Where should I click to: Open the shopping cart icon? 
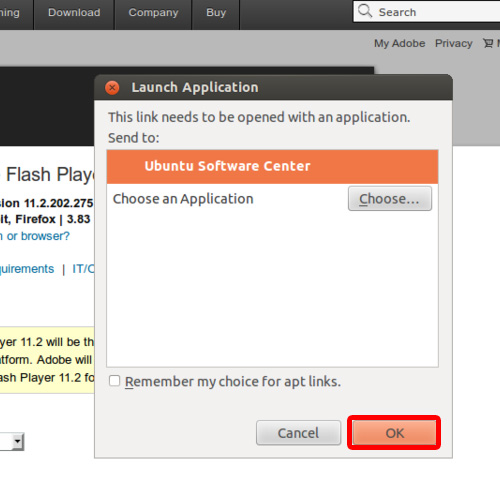click(488, 43)
